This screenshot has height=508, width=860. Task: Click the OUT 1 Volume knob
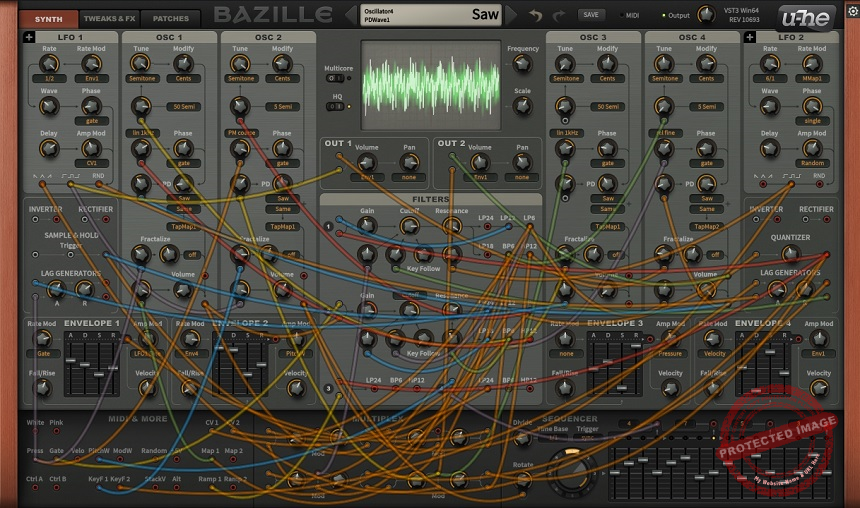[x=367, y=162]
